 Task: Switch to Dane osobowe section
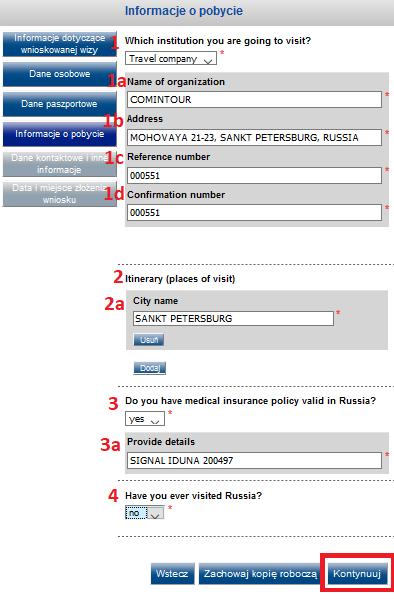[x=59, y=74]
